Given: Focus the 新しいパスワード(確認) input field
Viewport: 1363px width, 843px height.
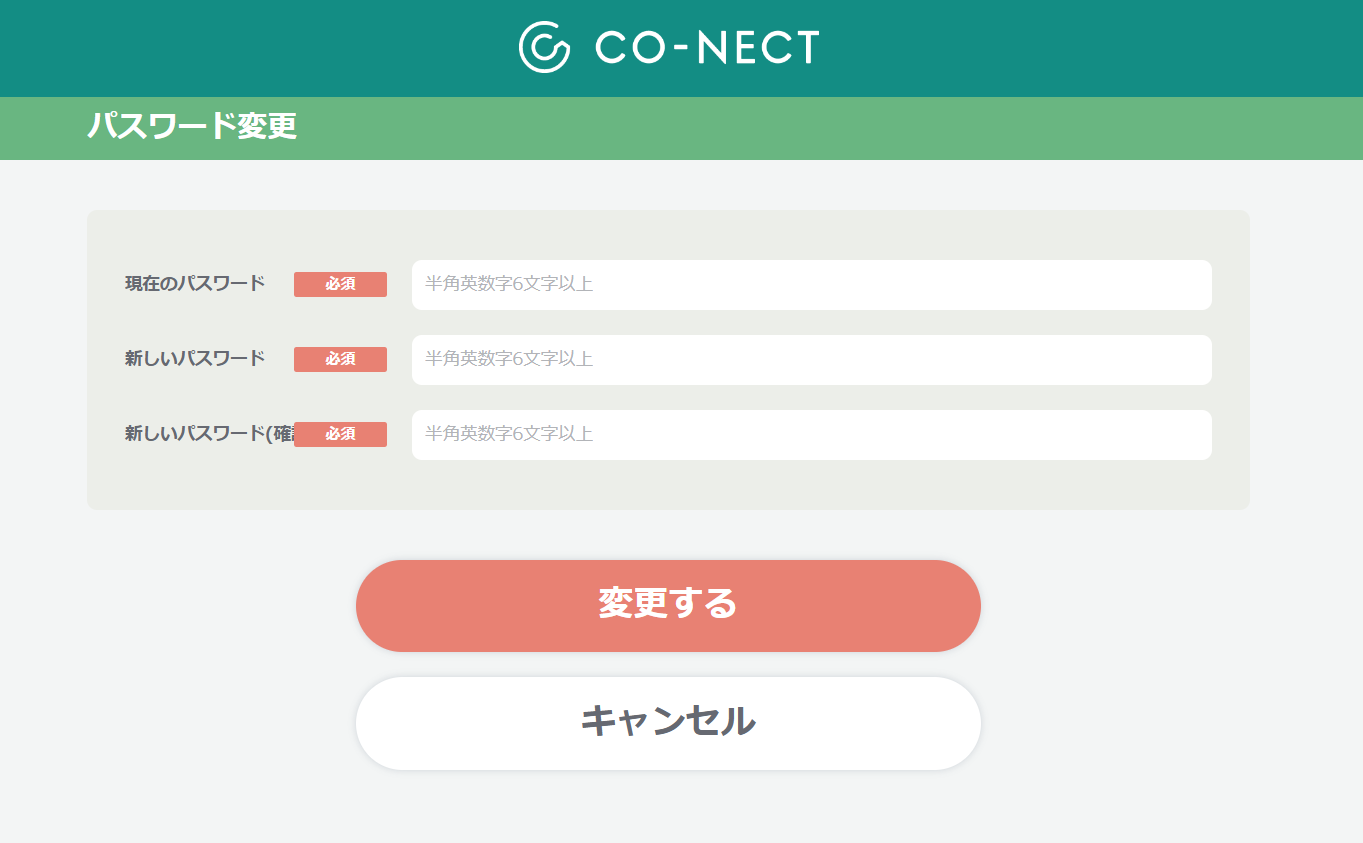Looking at the screenshot, I should coord(811,435).
